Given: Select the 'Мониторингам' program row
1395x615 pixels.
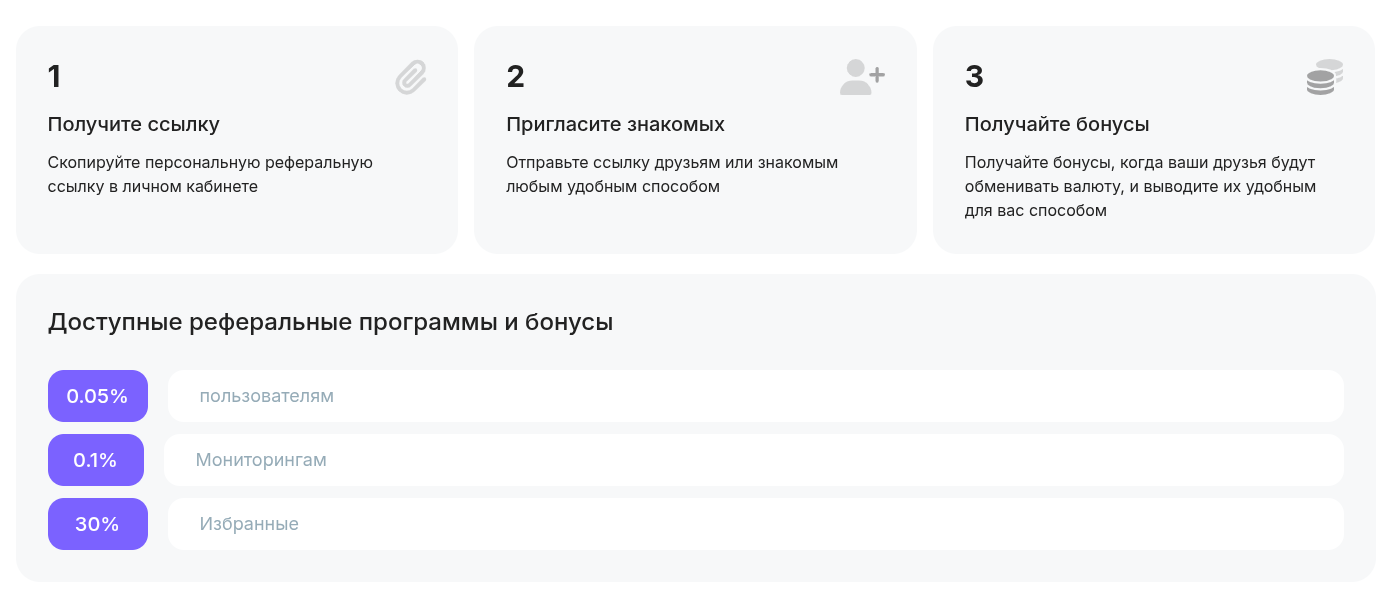Looking at the screenshot, I should [x=755, y=460].
